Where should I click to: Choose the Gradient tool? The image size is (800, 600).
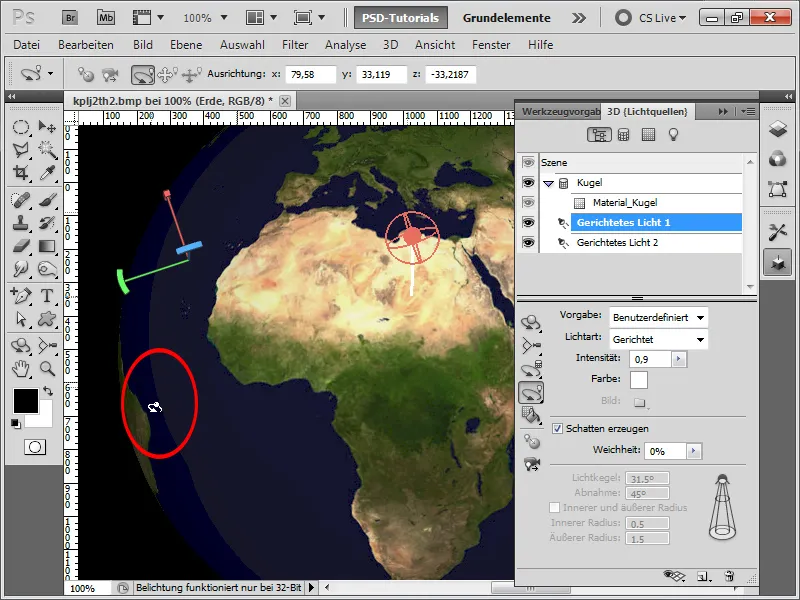[x=47, y=246]
